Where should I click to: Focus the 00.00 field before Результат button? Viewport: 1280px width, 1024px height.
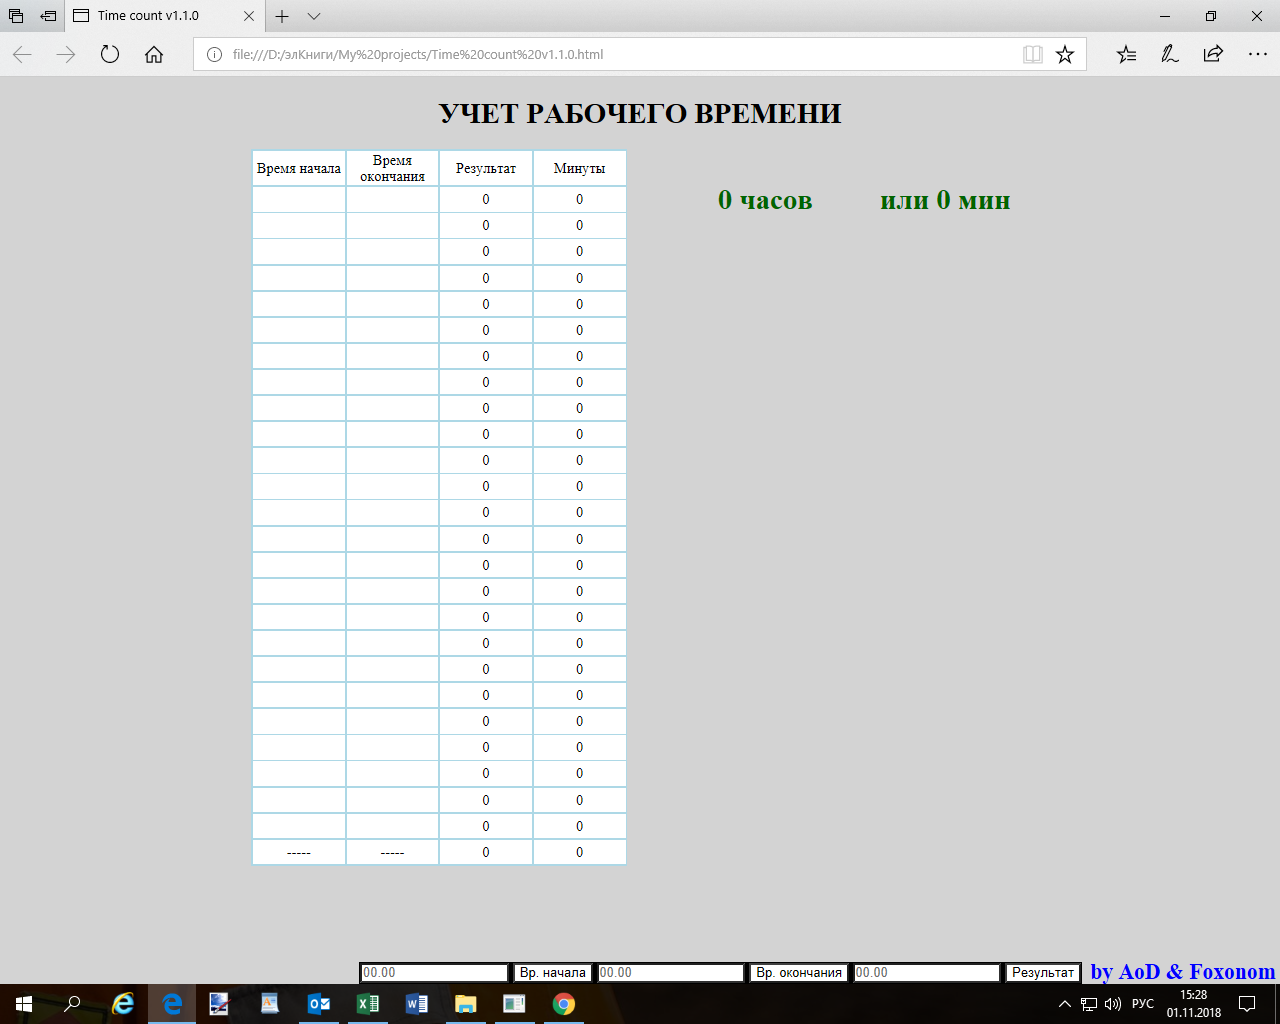[x=927, y=973]
